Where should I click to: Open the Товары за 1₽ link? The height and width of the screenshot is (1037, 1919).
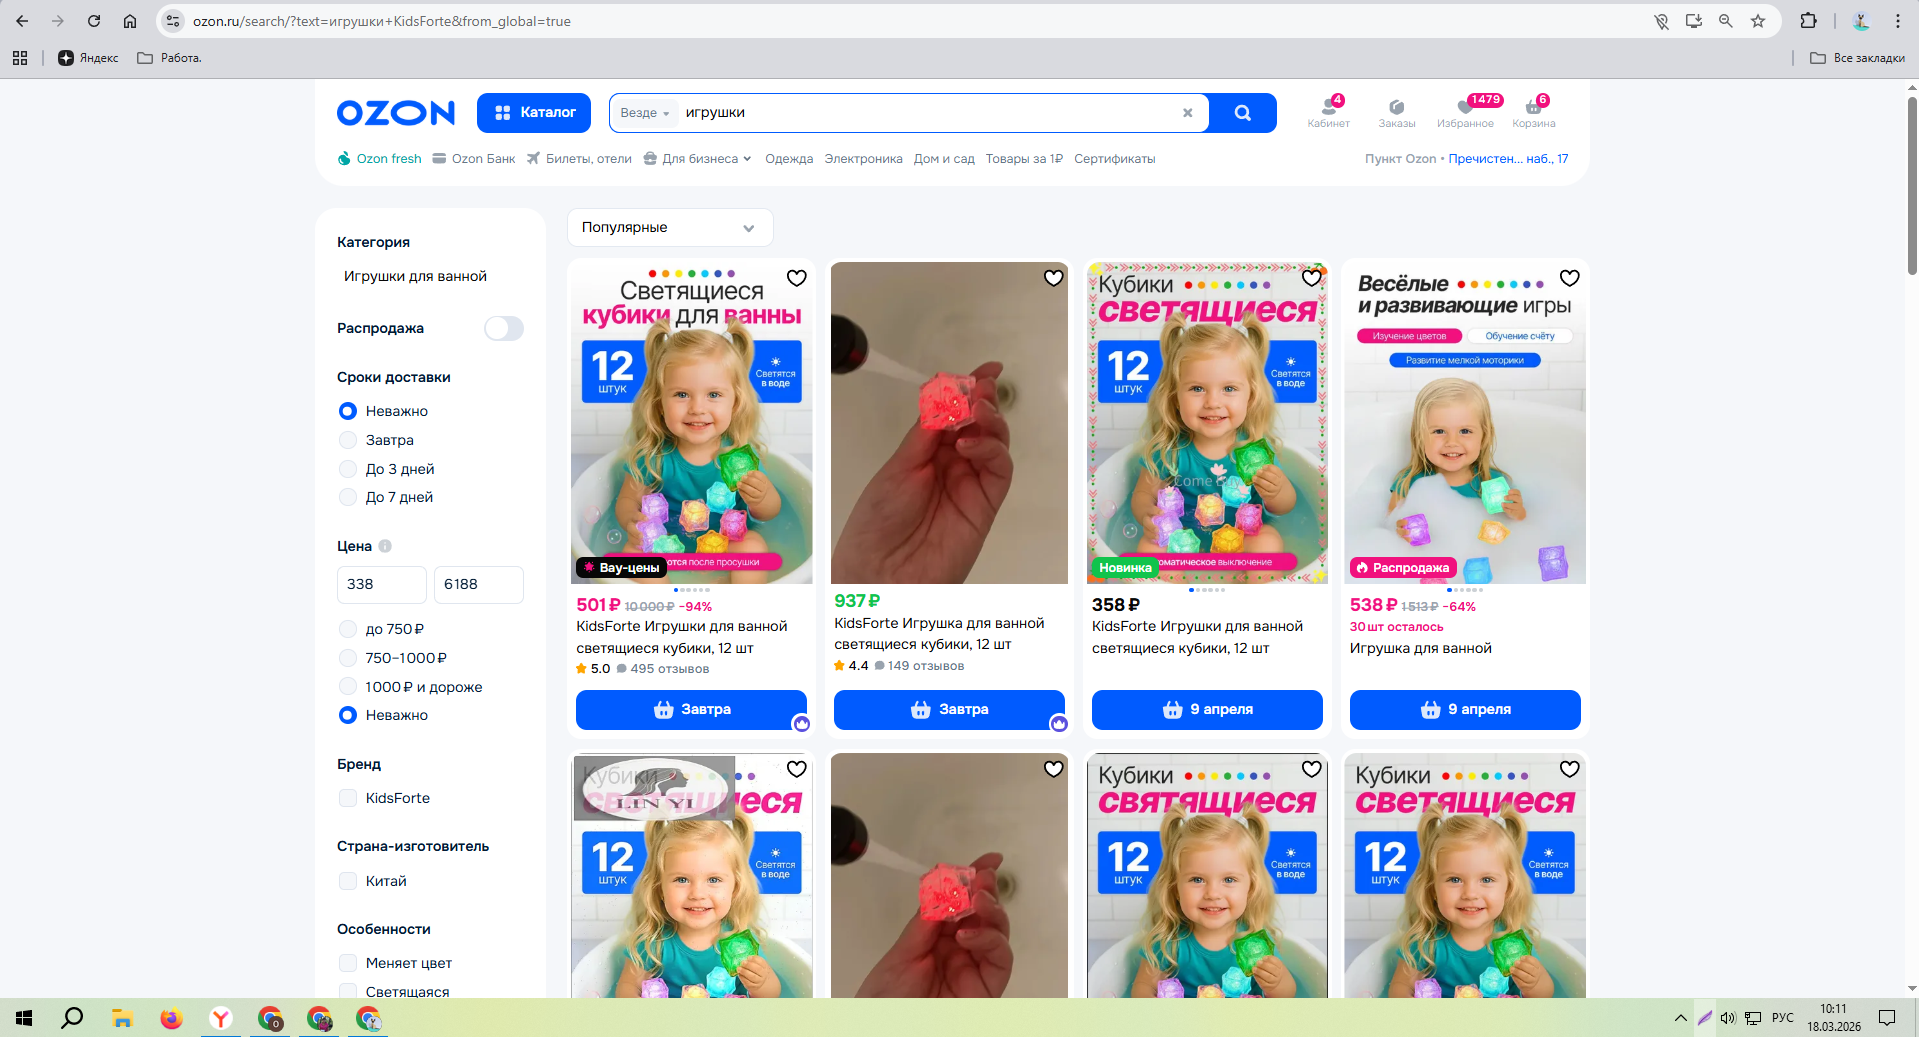click(1024, 159)
